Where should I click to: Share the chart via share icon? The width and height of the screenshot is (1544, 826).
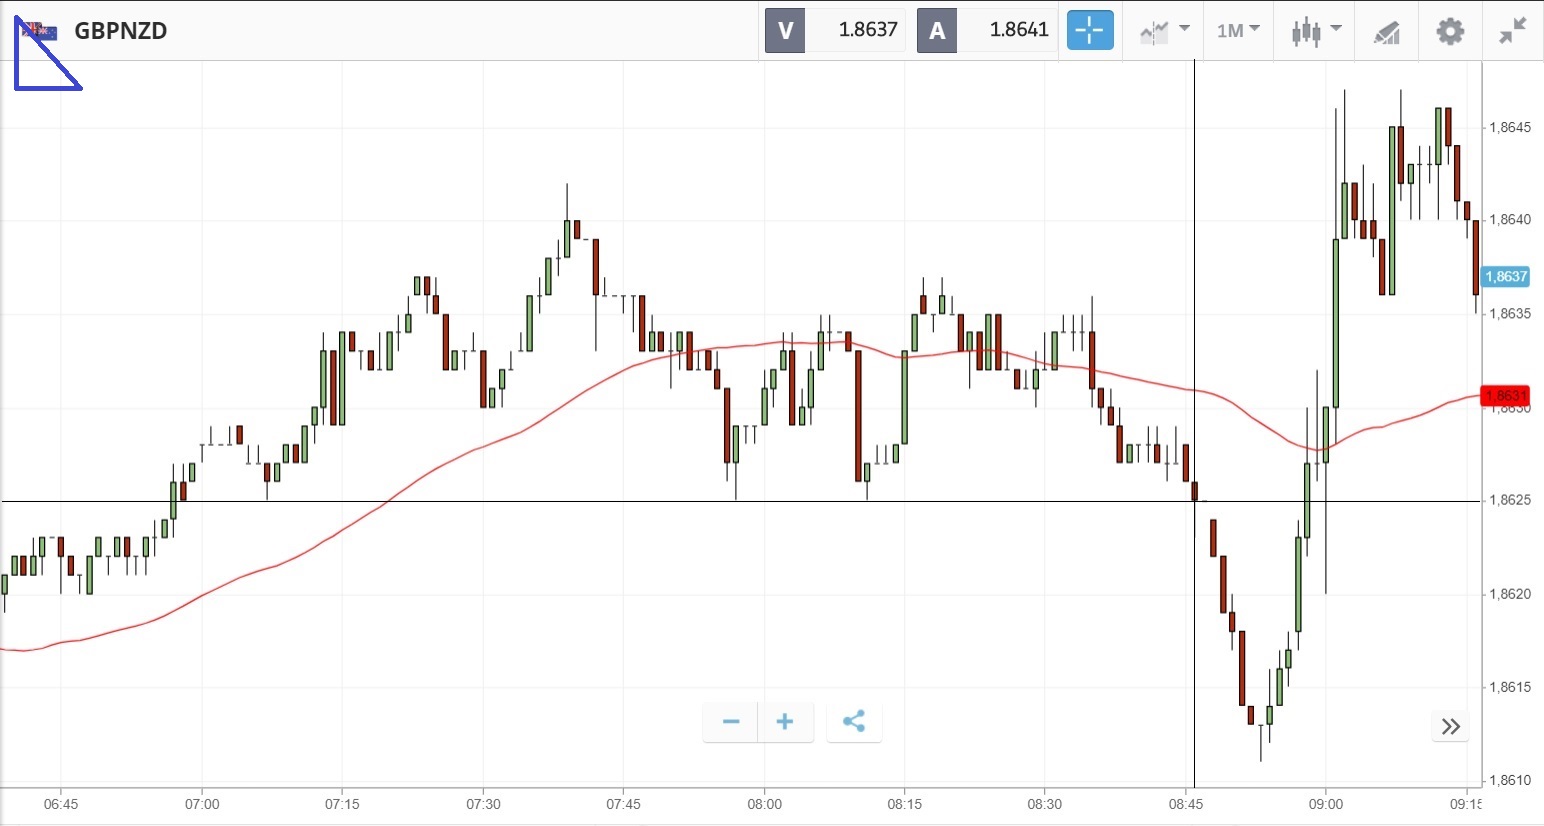pyautogui.click(x=854, y=722)
